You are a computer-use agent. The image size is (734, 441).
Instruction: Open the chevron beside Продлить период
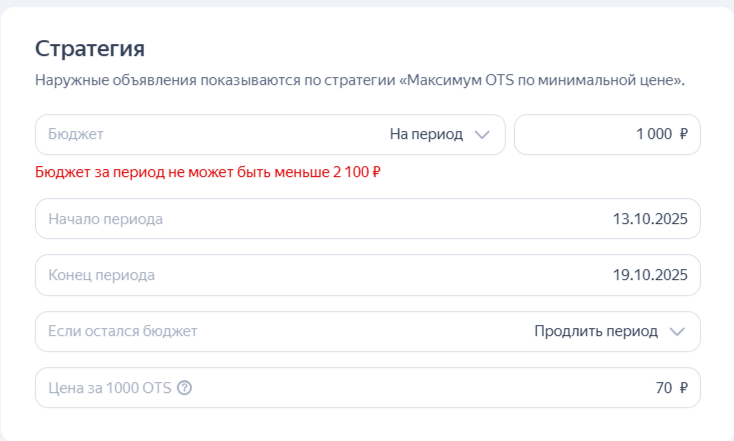677,332
